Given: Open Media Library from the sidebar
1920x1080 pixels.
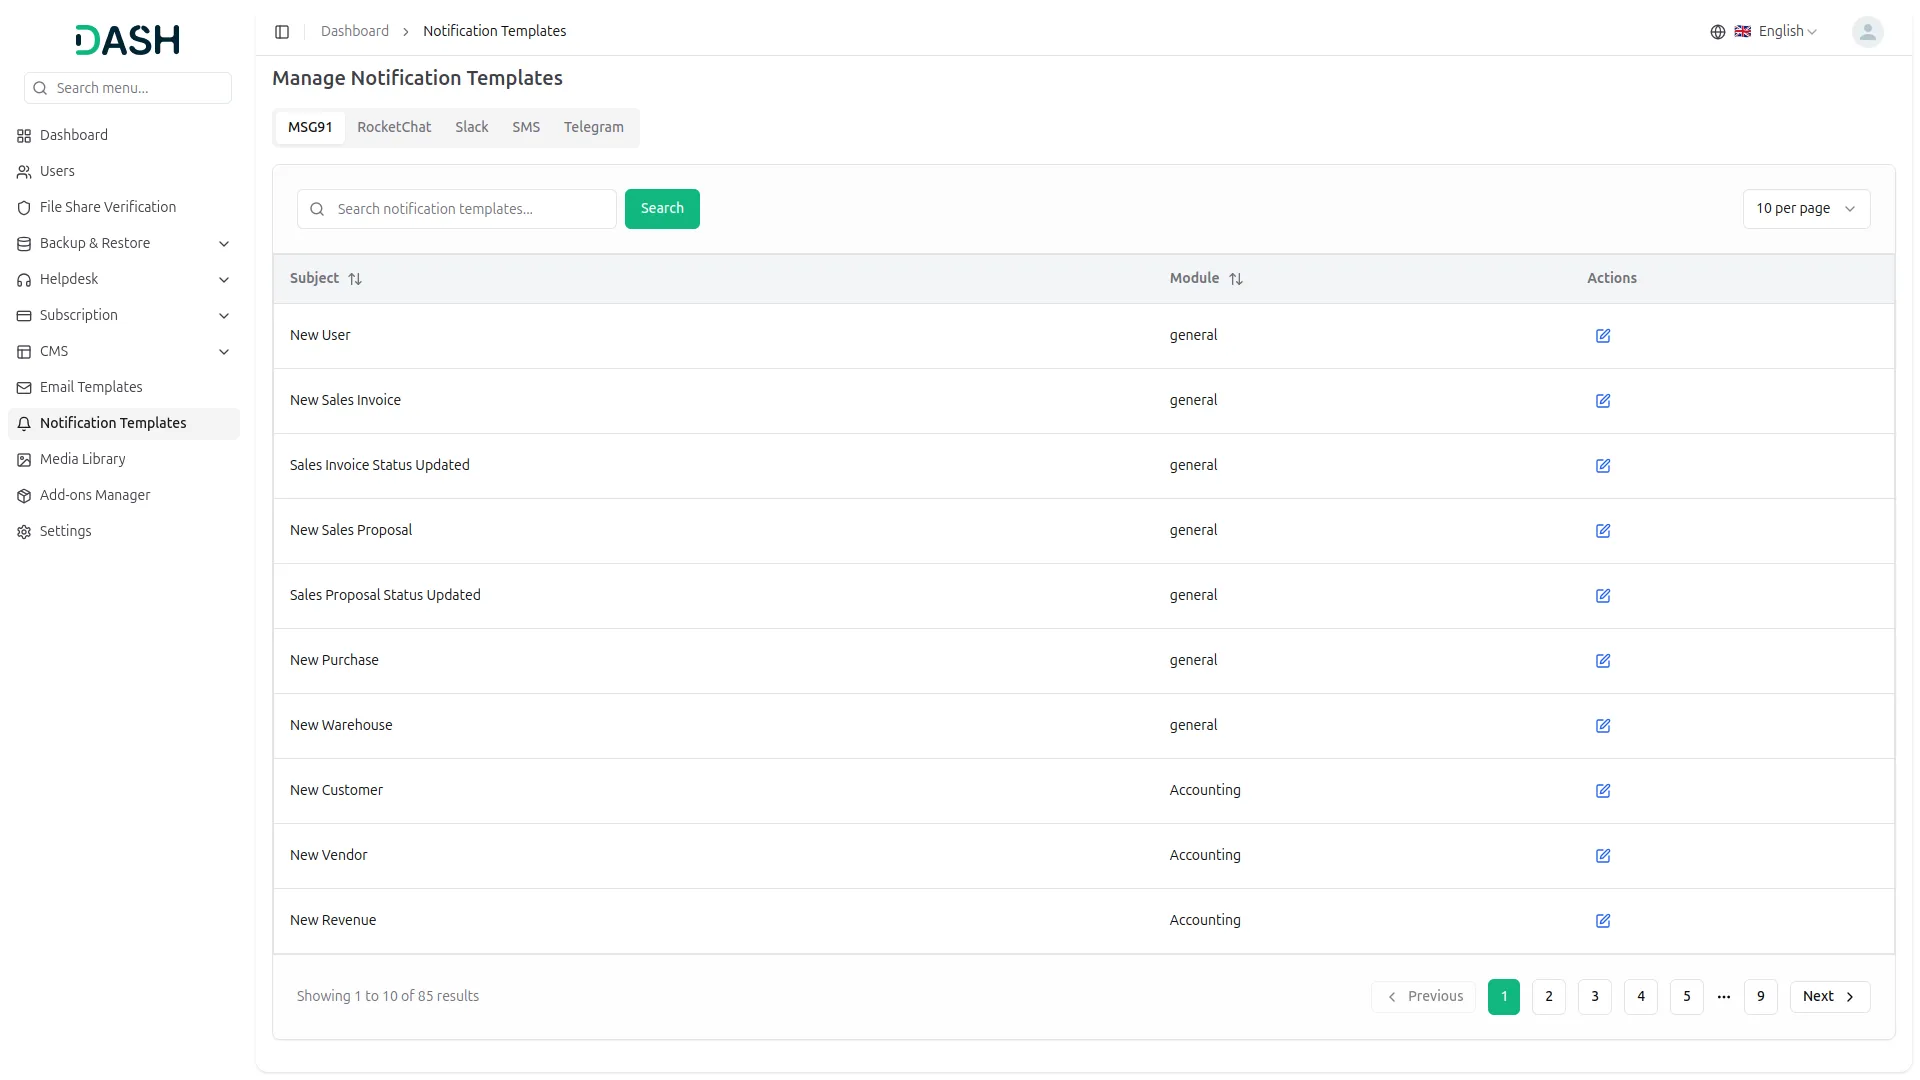Looking at the screenshot, I should click(x=83, y=459).
